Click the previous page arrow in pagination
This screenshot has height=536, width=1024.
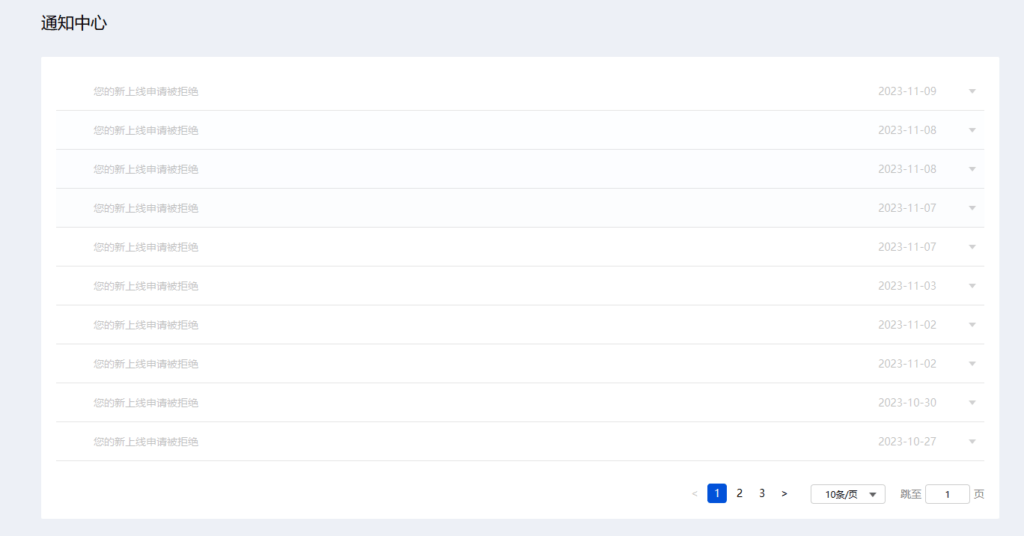695,494
